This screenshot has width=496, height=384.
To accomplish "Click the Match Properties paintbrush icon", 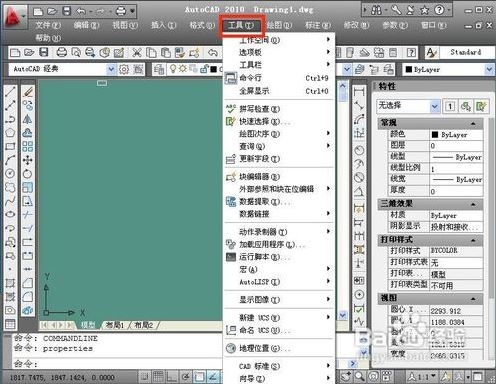I will coord(180,52).
